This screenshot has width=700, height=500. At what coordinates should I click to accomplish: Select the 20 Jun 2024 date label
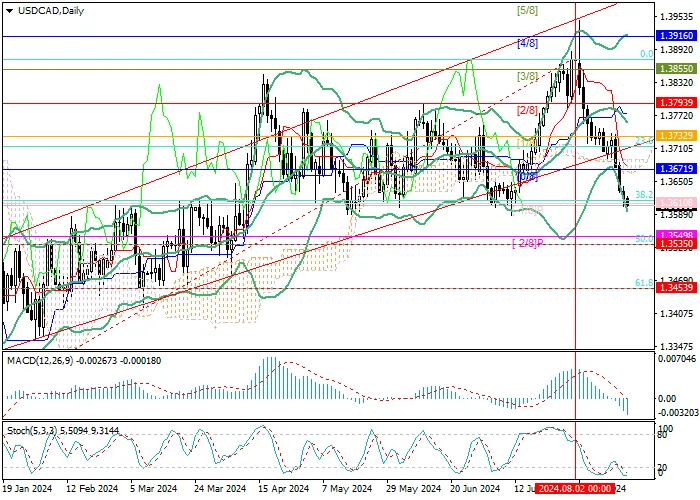[475, 488]
